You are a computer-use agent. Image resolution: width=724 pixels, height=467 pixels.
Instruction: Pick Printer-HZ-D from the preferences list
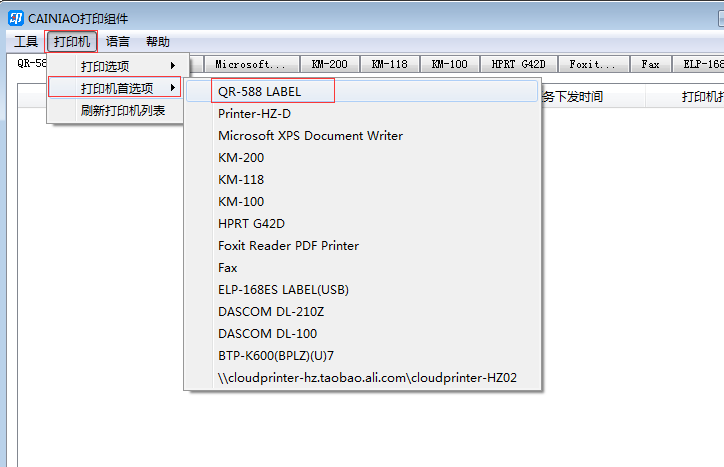pyautogui.click(x=254, y=113)
